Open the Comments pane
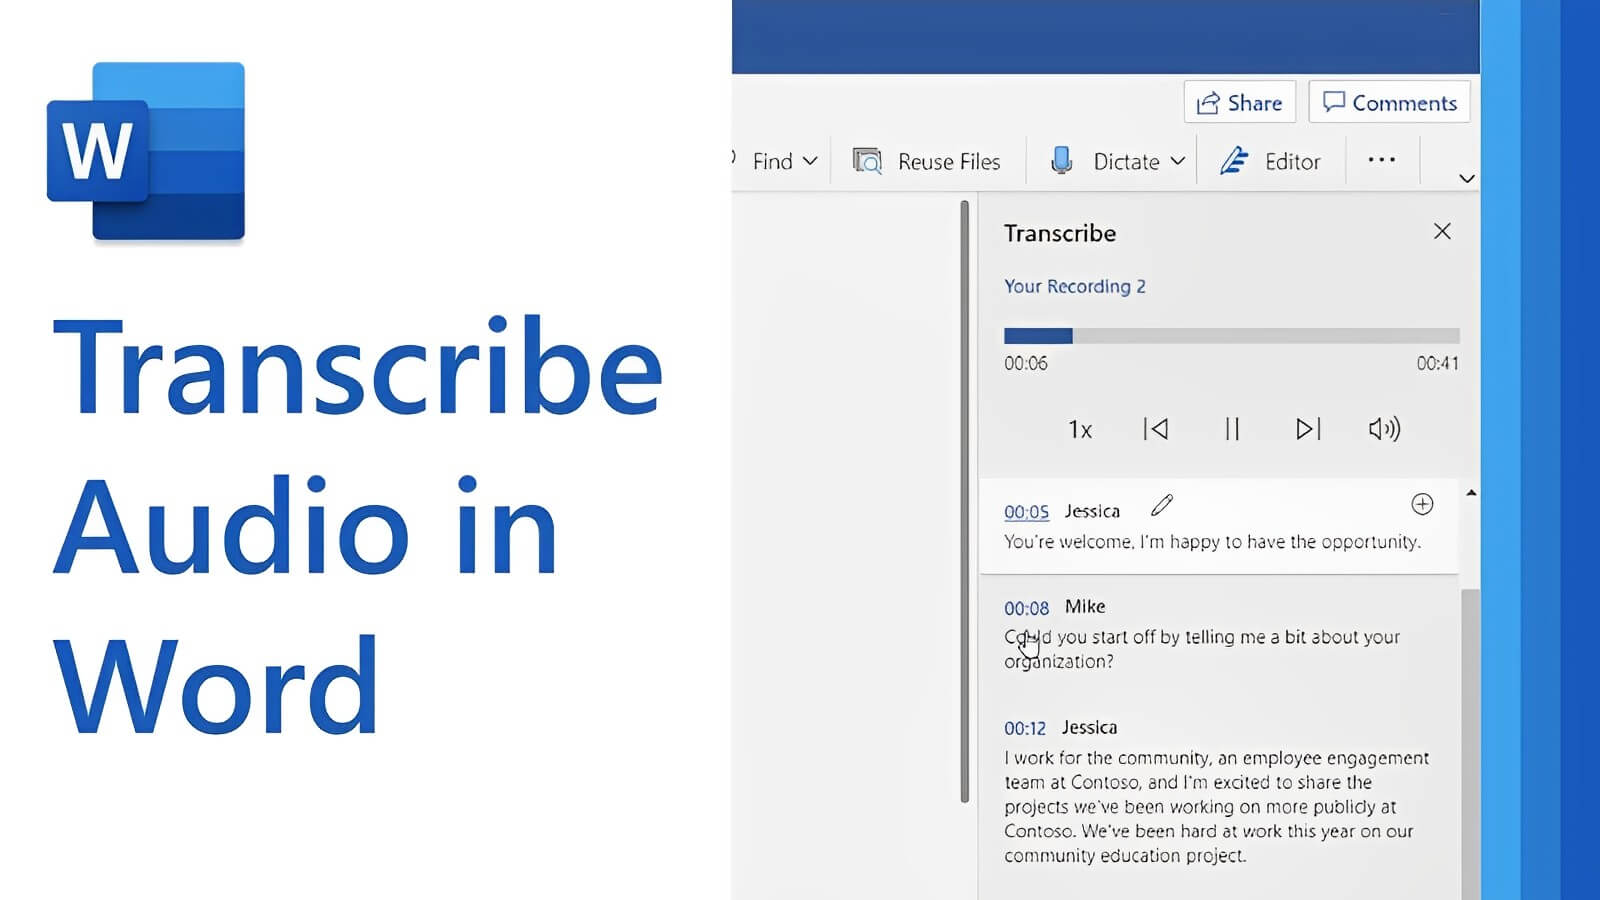The height and width of the screenshot is (900, 1600). coord(1389,101)
